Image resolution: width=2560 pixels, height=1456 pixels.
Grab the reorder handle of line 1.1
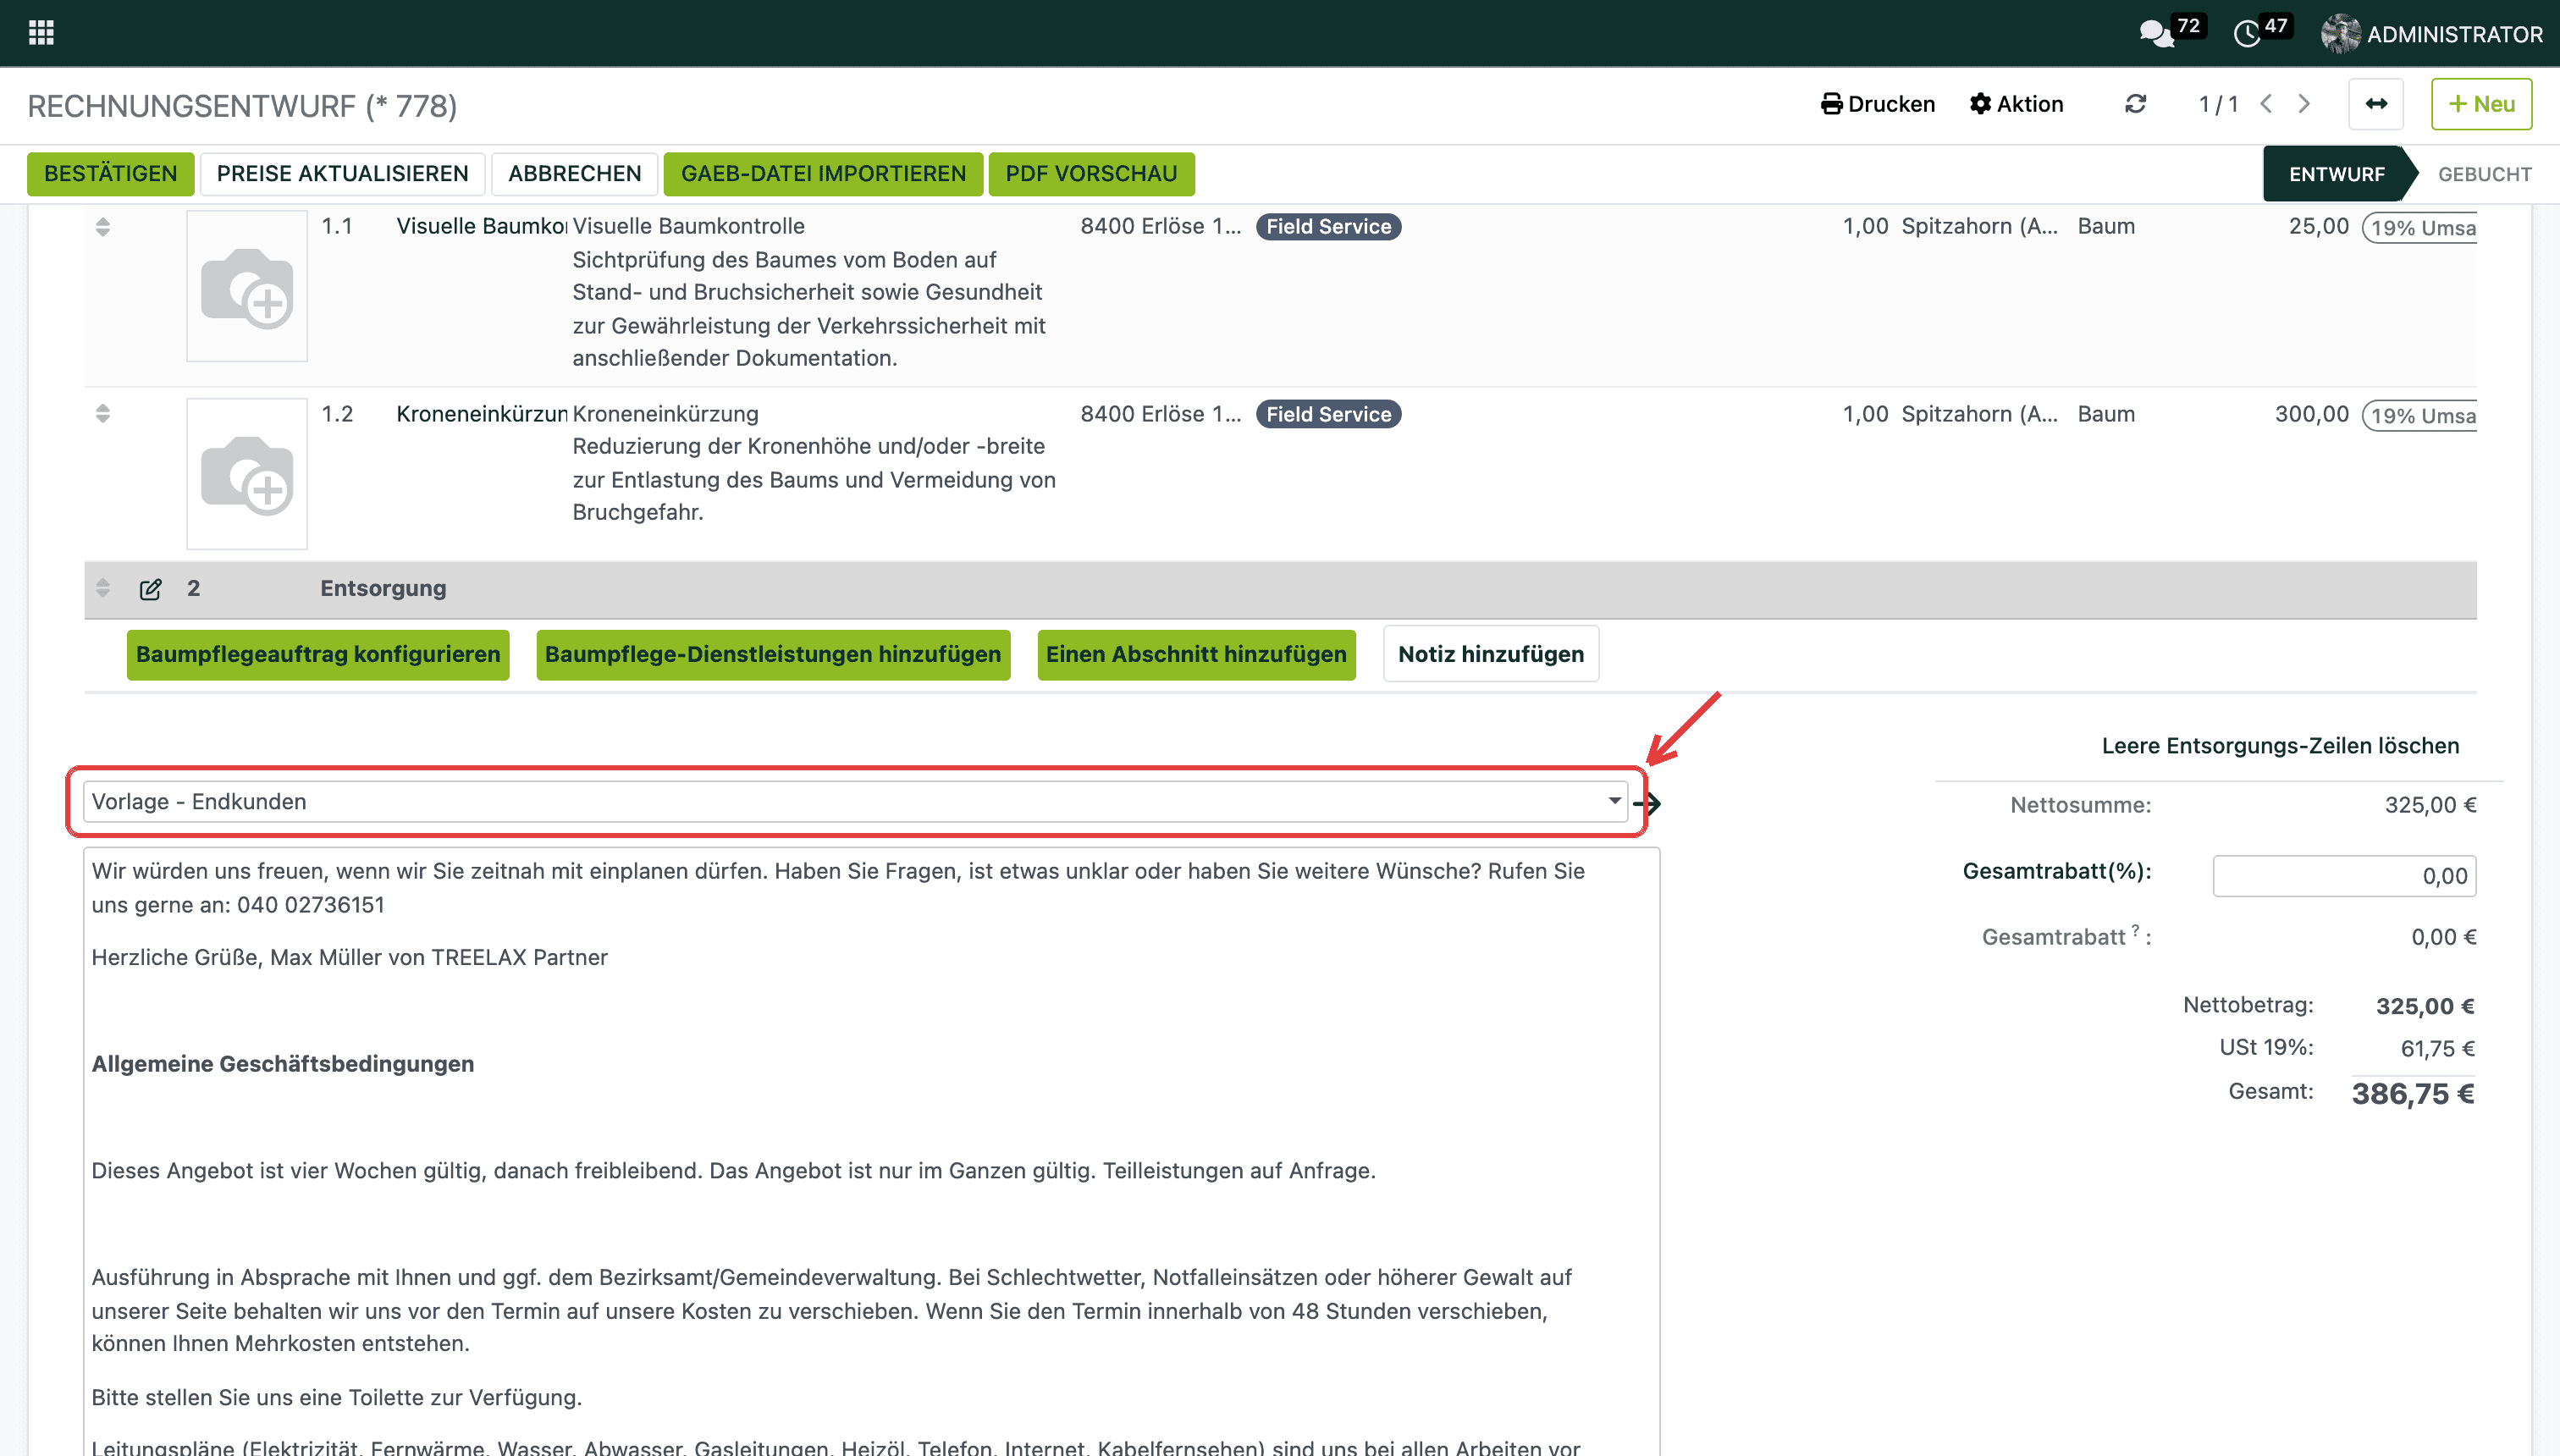coord(103,227)
